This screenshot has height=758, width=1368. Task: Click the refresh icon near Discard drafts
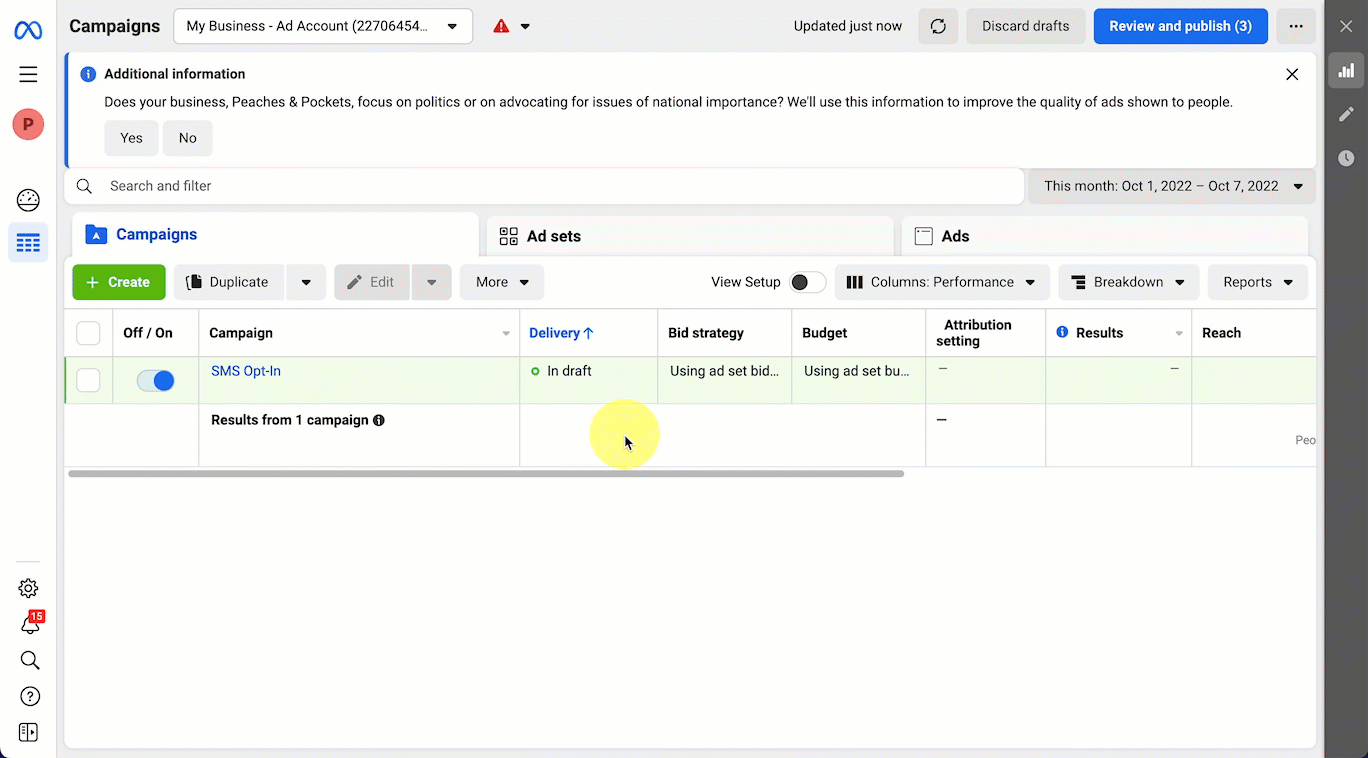[x=938, y=26]
